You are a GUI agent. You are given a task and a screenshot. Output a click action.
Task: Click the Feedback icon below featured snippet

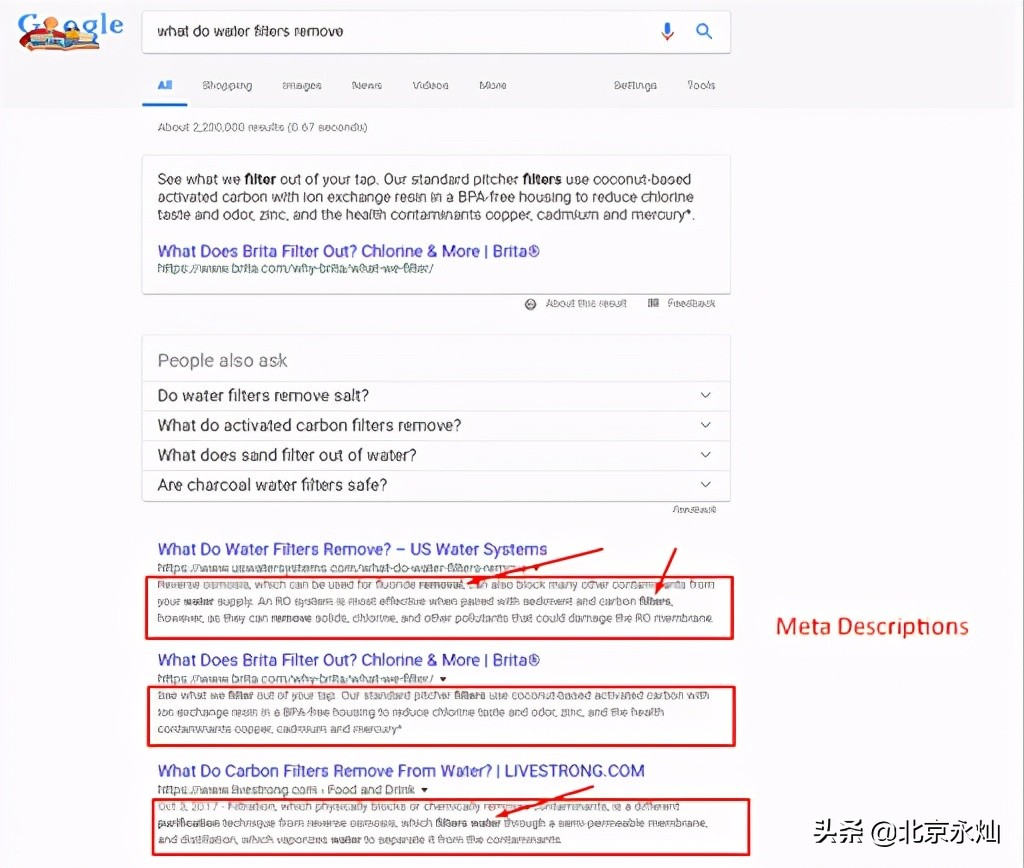653,304
